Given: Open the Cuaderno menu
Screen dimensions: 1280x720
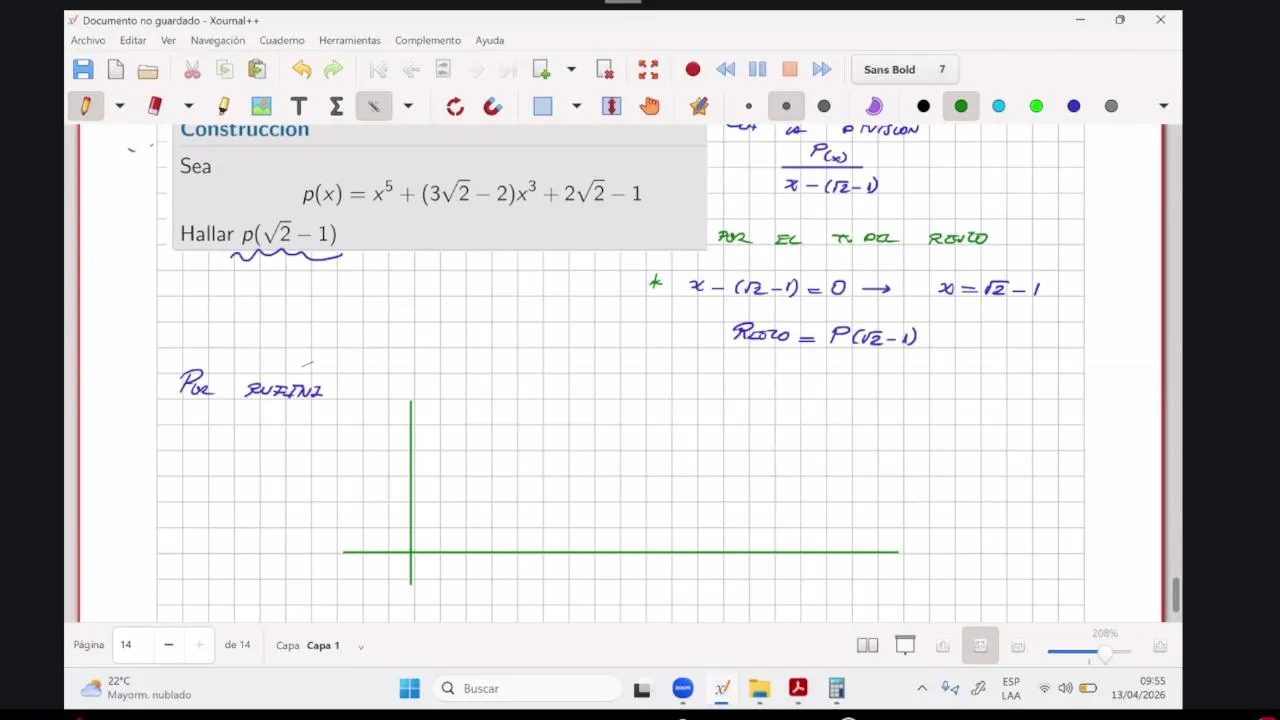Looking at the screenshot, I should 282,40.
